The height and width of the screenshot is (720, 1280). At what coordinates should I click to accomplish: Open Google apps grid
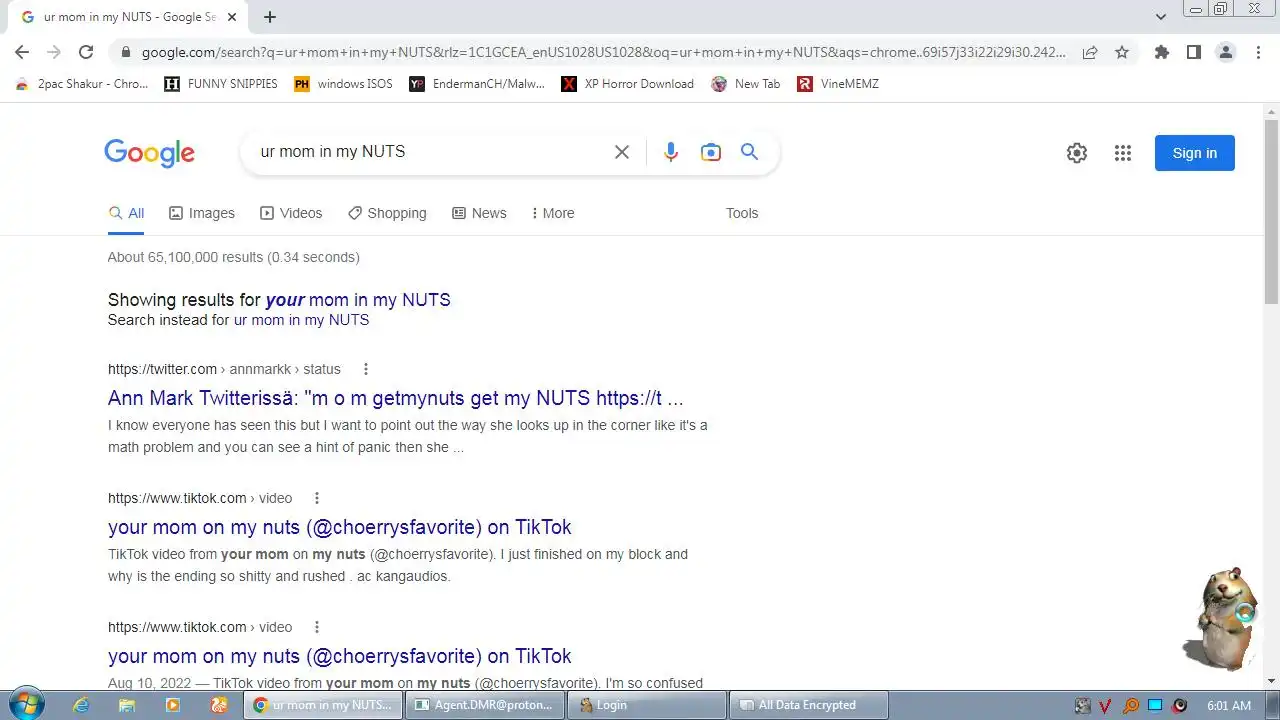(1123, 153)
